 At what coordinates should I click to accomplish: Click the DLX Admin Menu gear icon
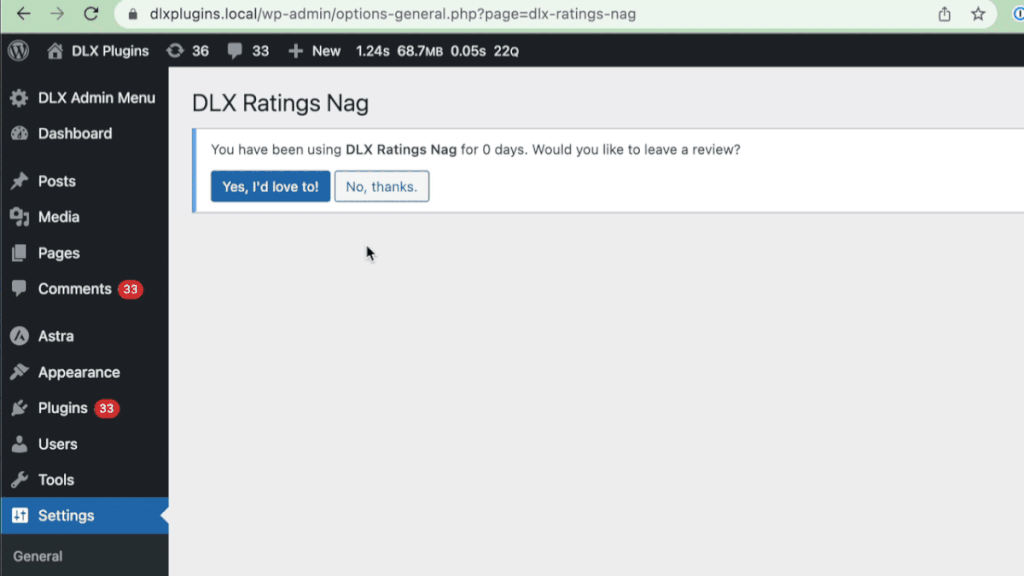[19, 98]
